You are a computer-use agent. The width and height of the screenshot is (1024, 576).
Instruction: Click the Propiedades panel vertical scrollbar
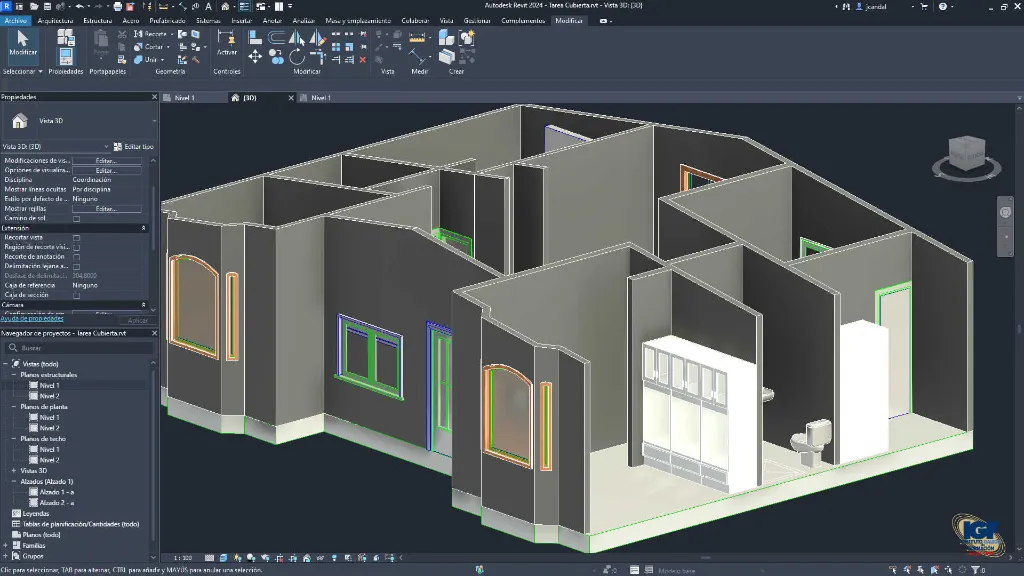coord(153,216)
